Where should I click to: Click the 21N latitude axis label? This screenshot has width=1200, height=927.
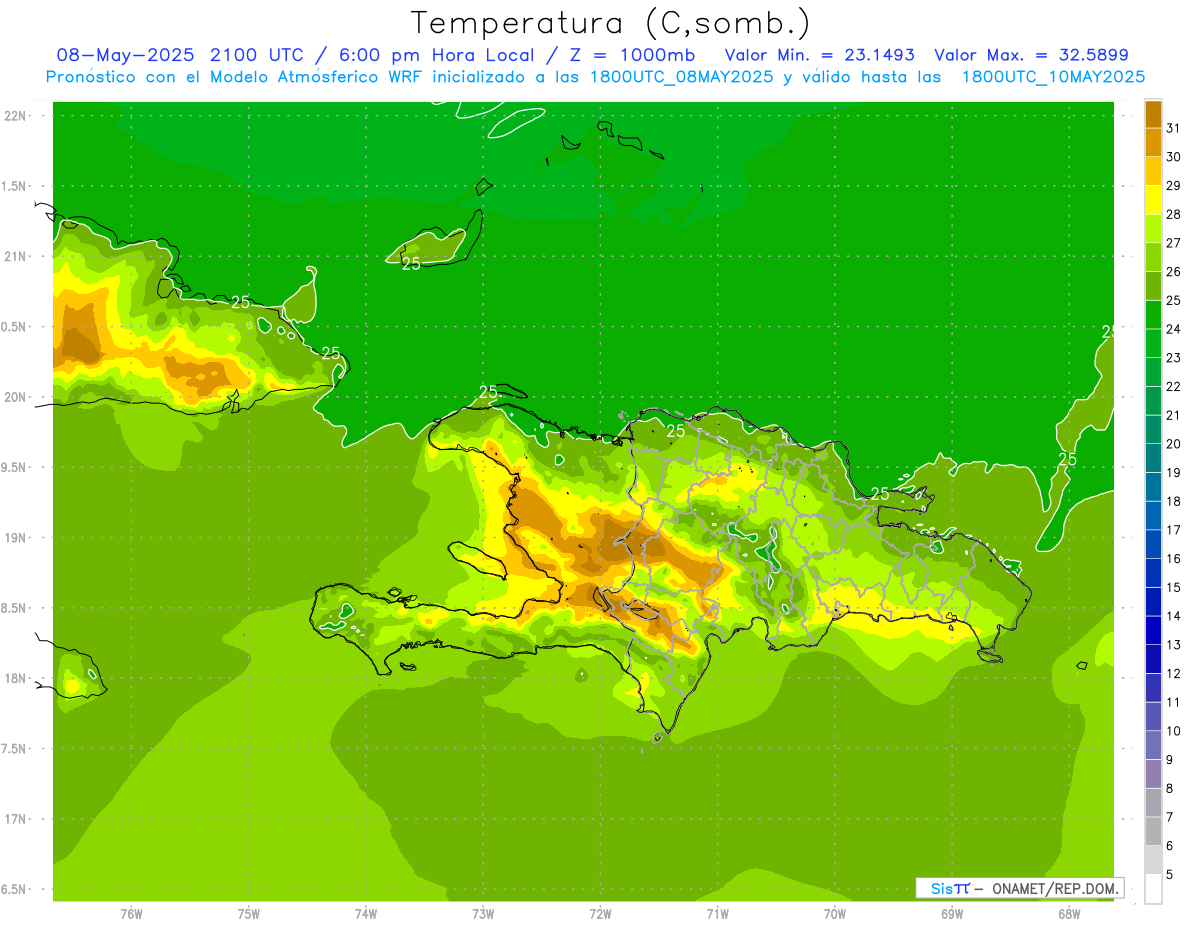pyautogui.click(x=15, y=257)
